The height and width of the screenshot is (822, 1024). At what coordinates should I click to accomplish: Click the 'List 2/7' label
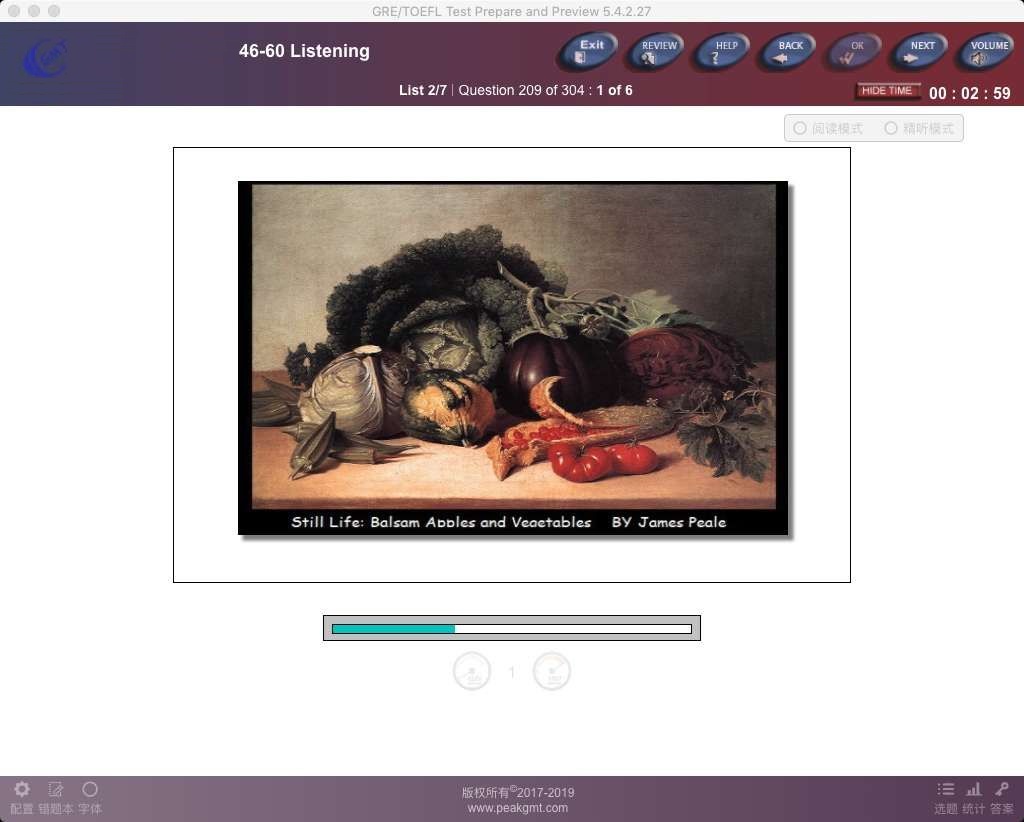(423, 90)
